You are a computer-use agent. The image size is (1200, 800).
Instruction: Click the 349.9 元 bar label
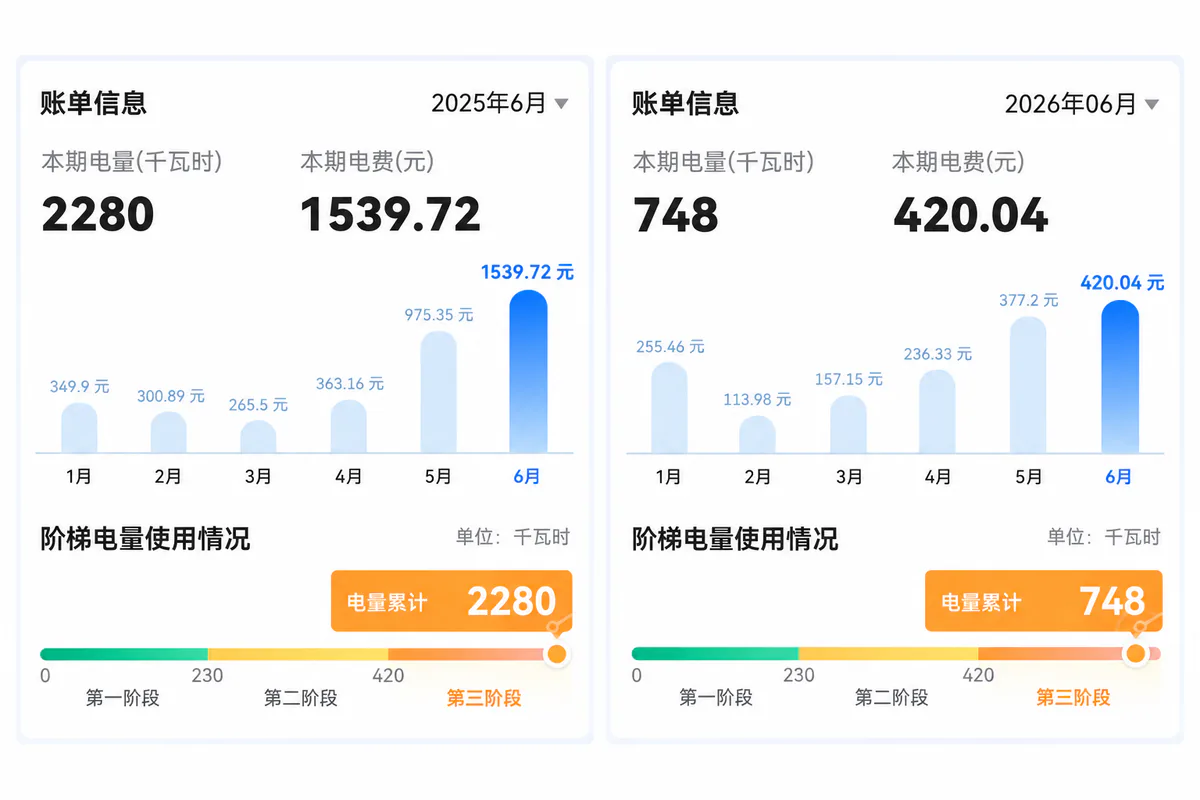[80, 386]
